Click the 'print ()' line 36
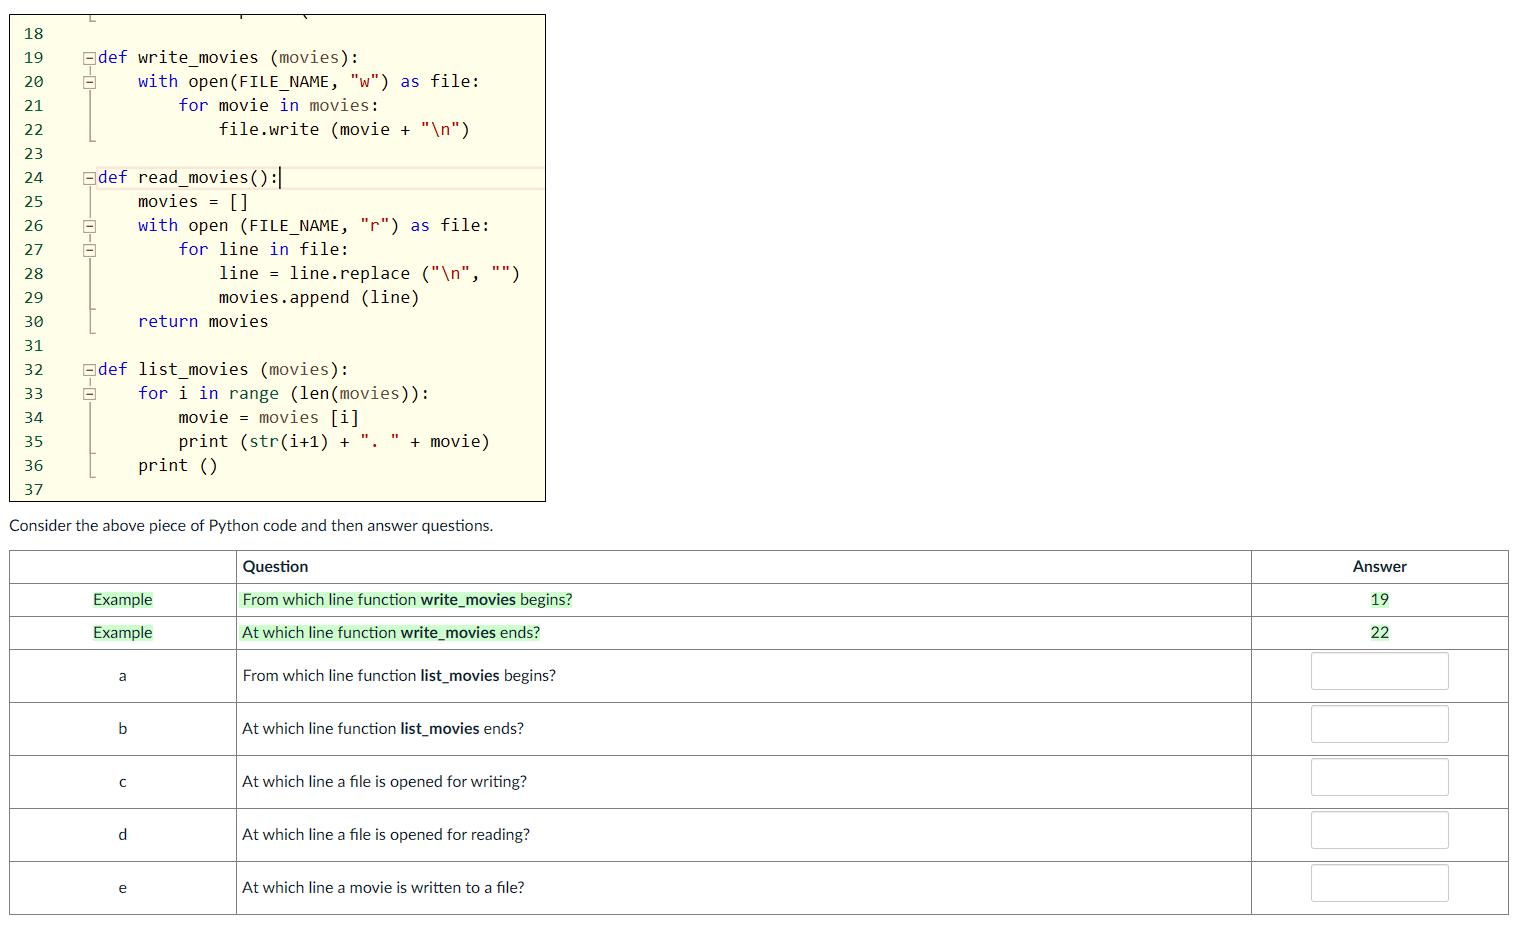The width and height of the screenshot is (1525, 934). point(178,466)
